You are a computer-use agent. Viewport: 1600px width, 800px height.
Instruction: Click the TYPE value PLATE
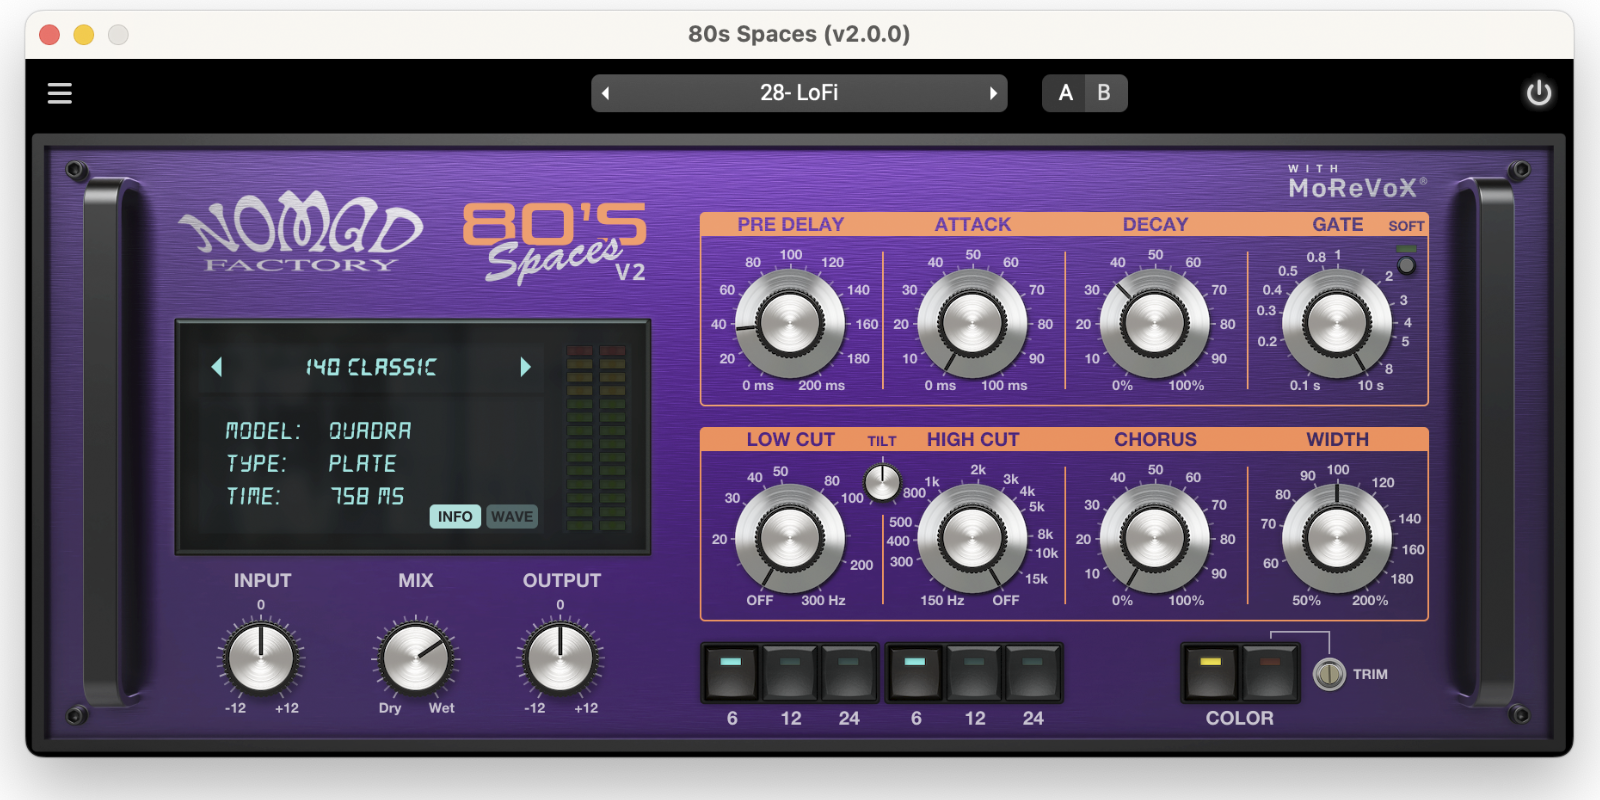[x=362, y=463]
